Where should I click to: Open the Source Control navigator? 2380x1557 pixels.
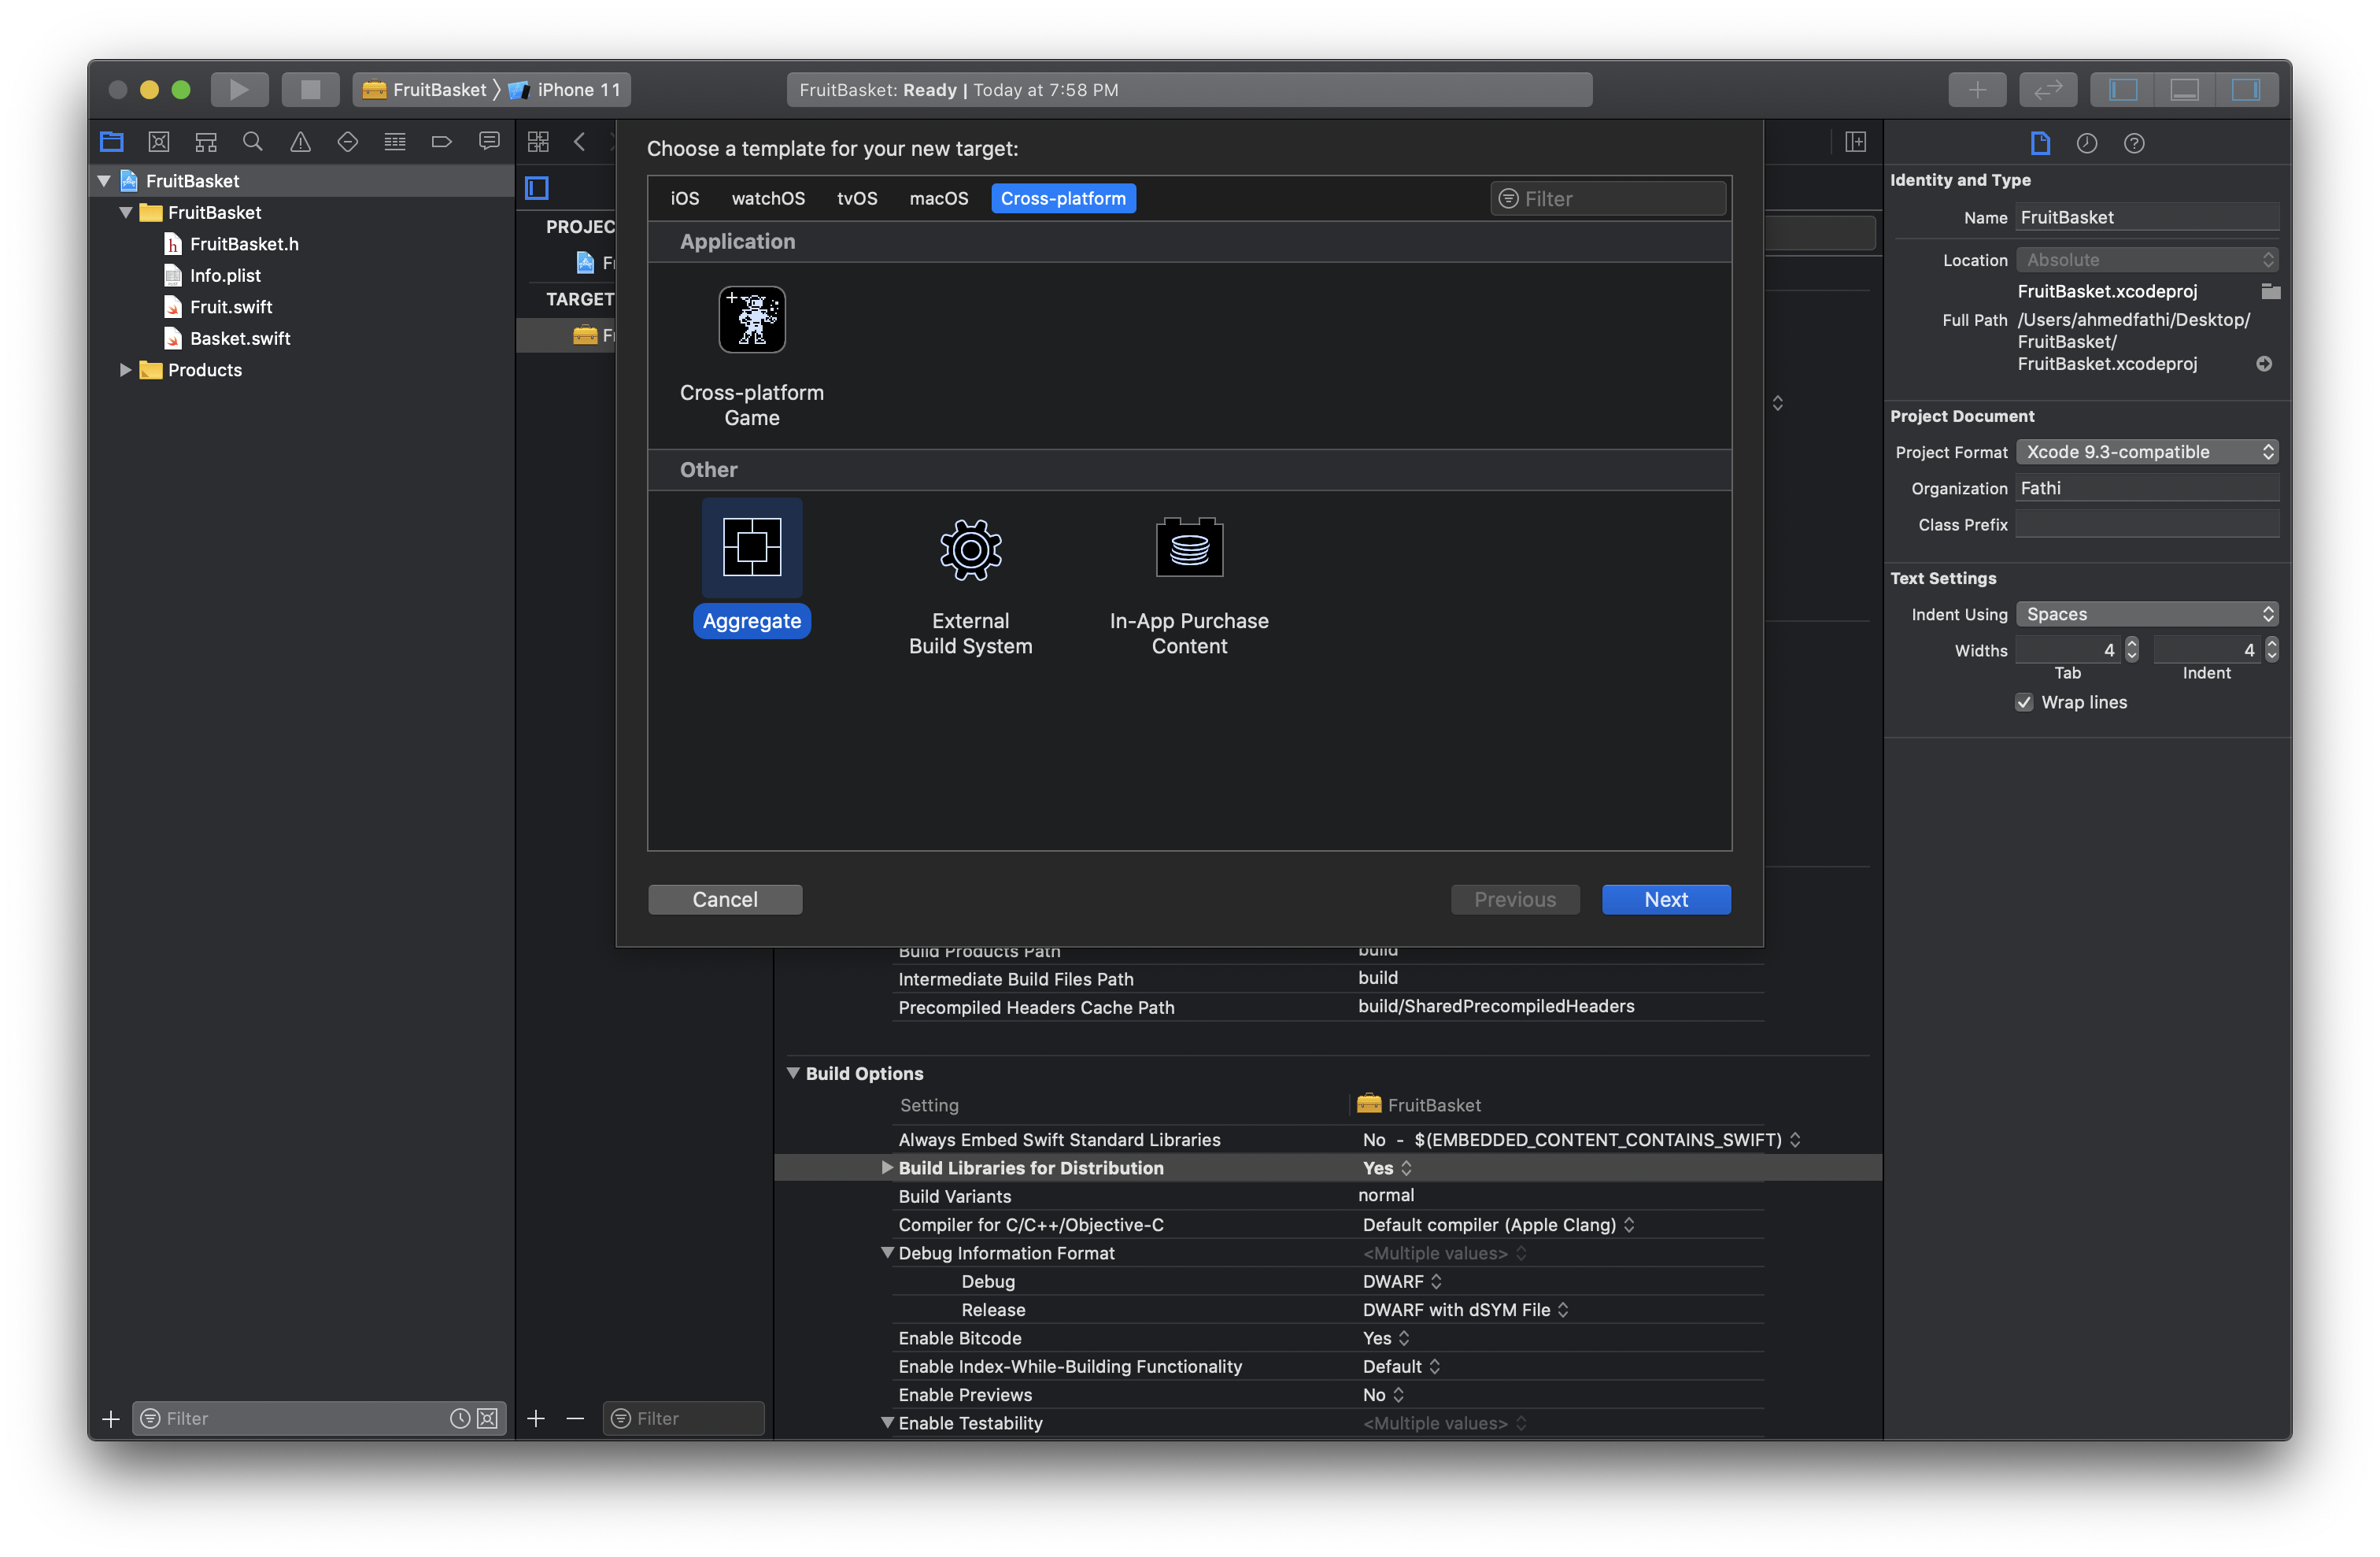[159, 142]
